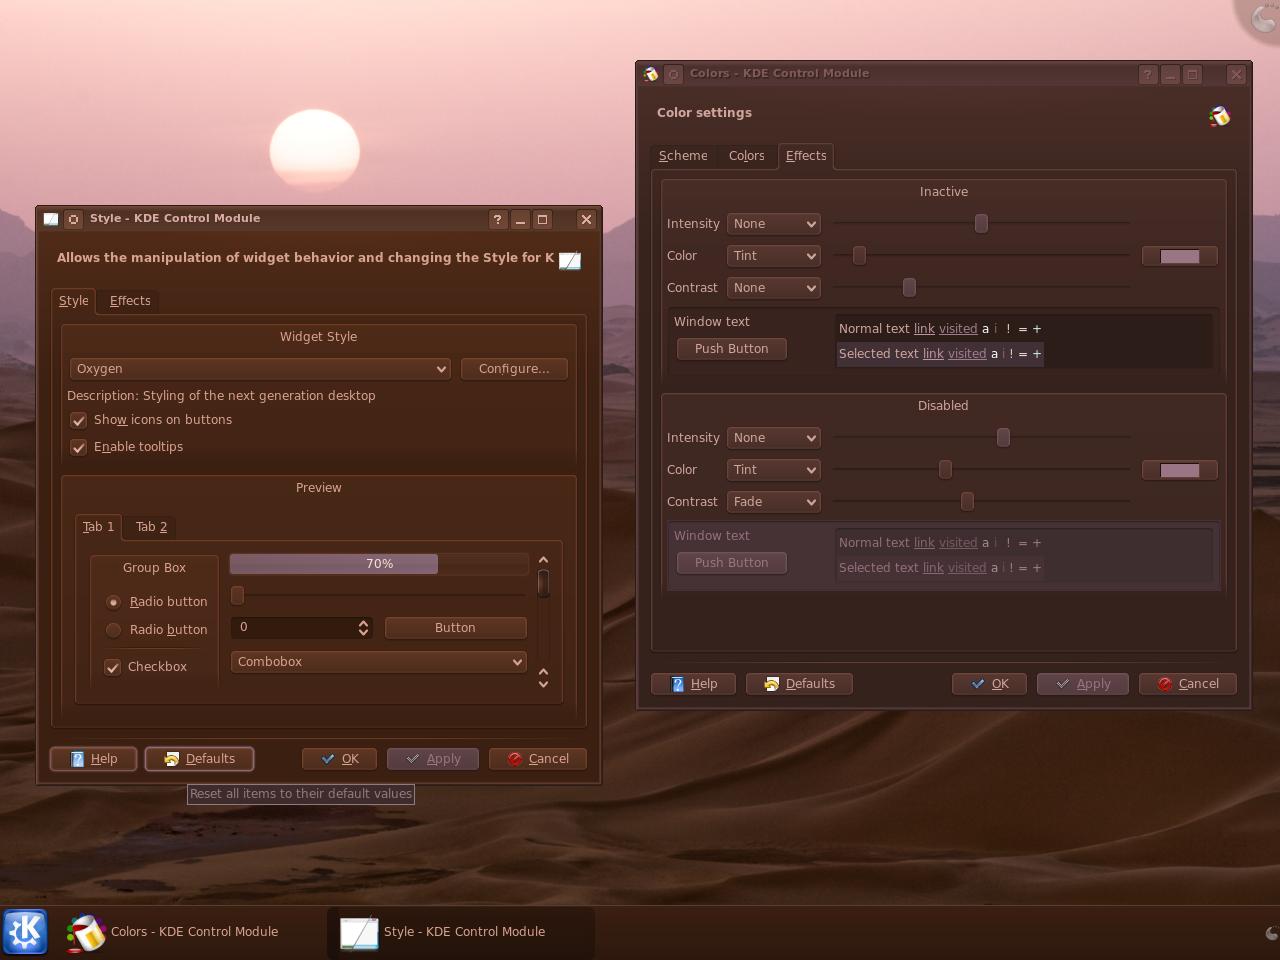
Task: Click Push Button in Inactive preview
Action: (x=732, y=349)
